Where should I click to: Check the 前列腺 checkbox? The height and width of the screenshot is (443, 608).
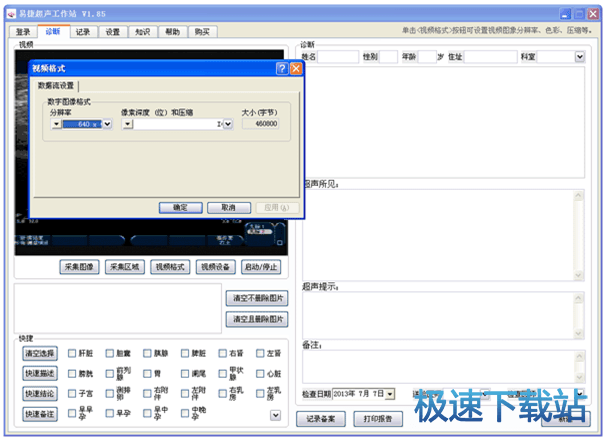click(110, 374)
